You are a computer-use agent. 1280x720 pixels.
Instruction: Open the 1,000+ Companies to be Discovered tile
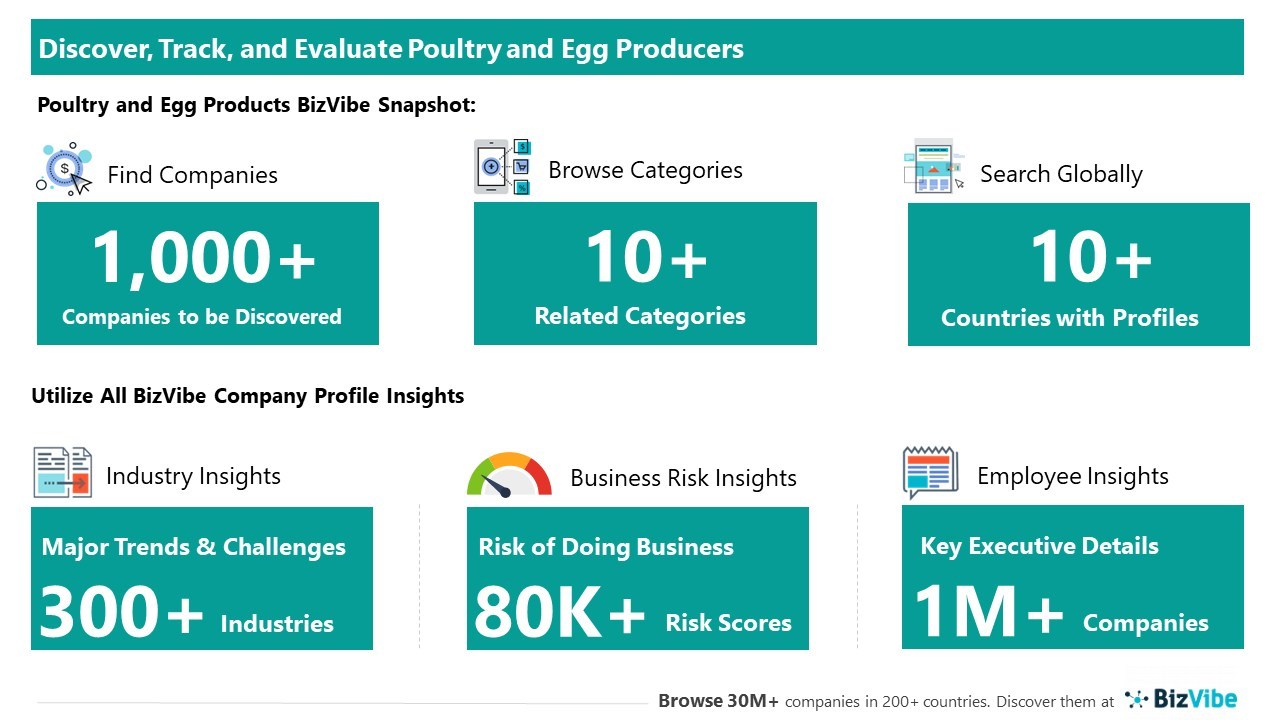208,273
